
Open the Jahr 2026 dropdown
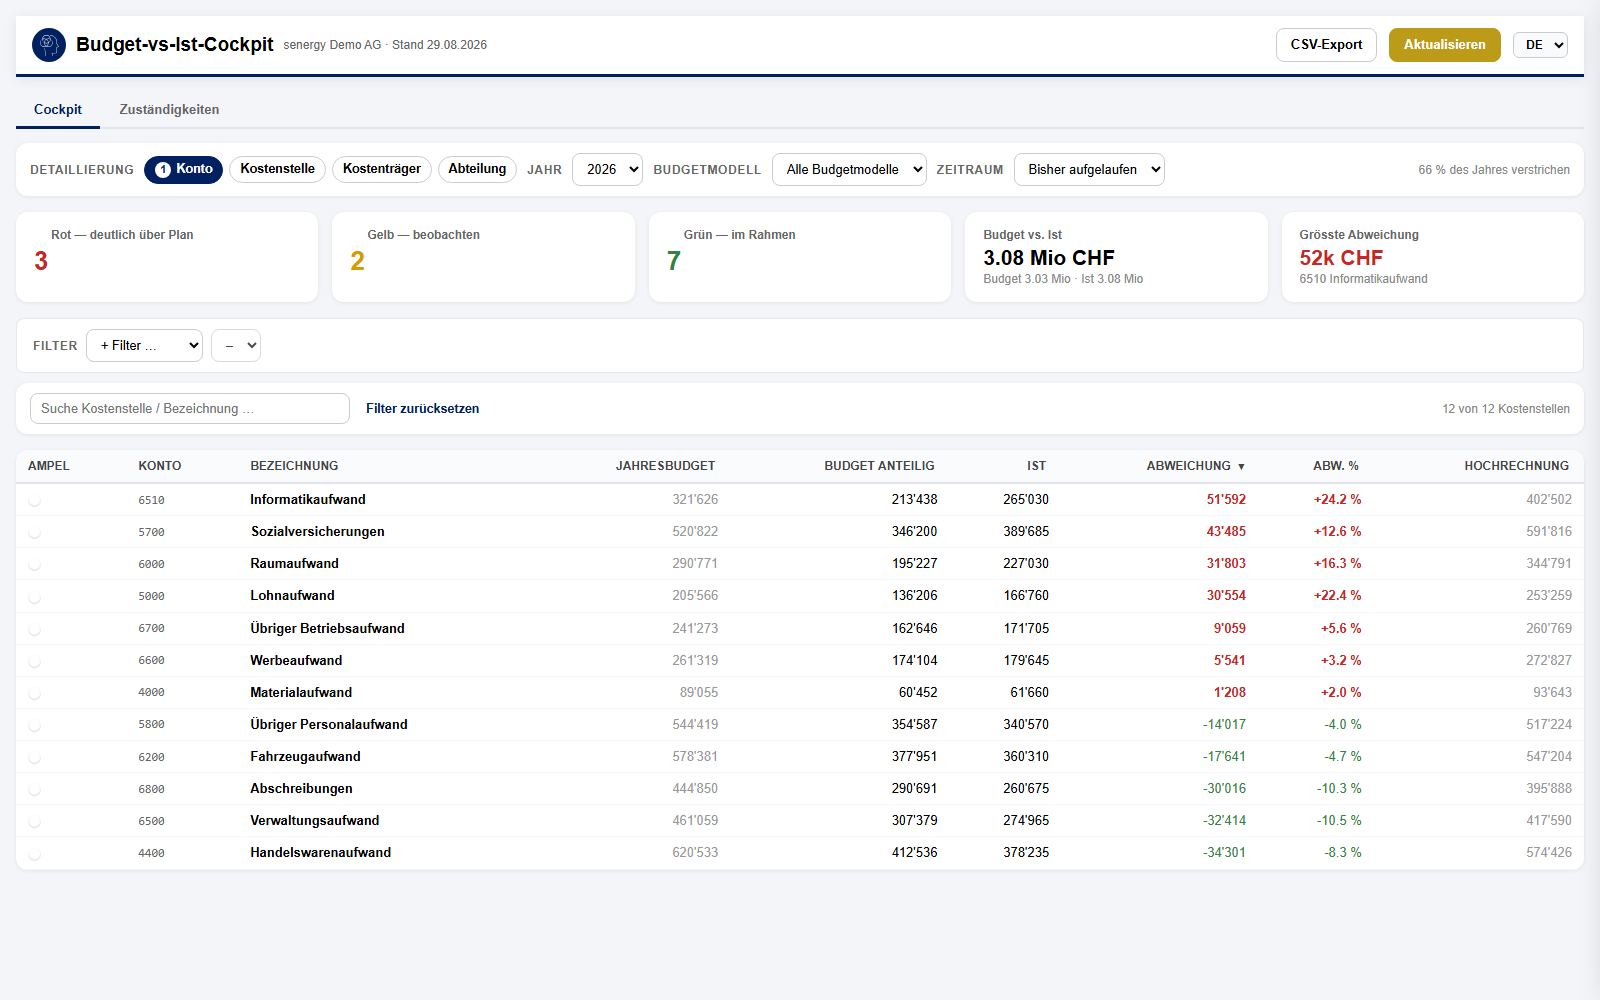point(607,170)
